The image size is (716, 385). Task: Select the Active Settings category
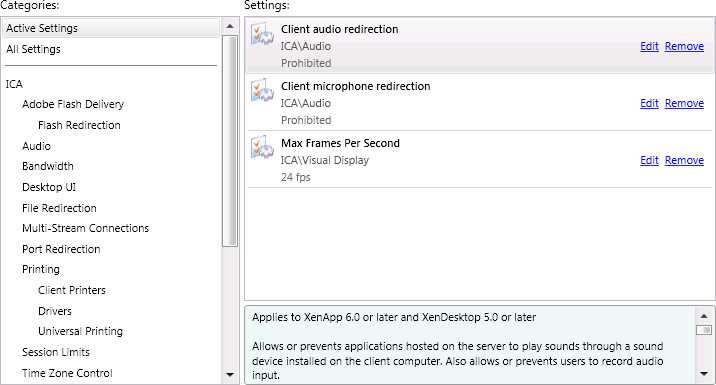(111, 28)
